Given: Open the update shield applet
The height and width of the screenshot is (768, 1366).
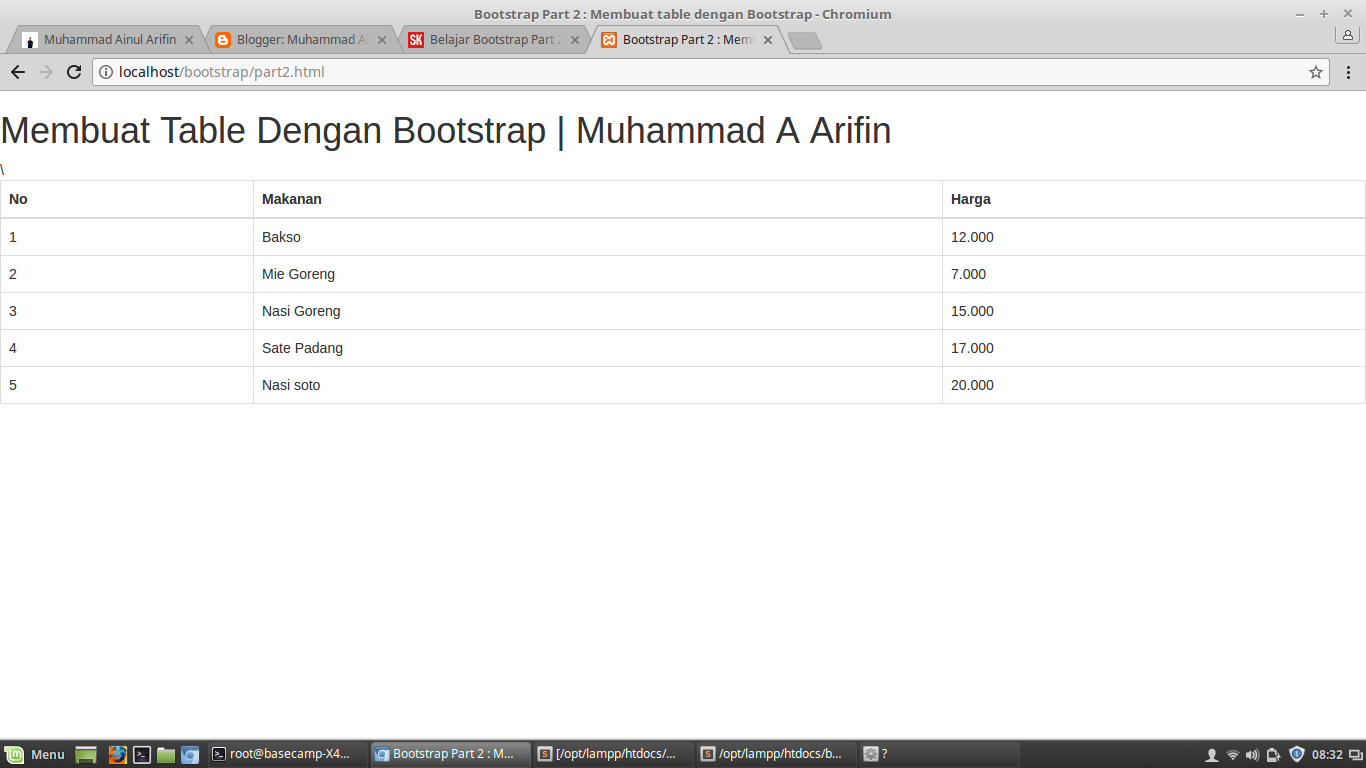Looking at the screenshot, I should 1295,754.
